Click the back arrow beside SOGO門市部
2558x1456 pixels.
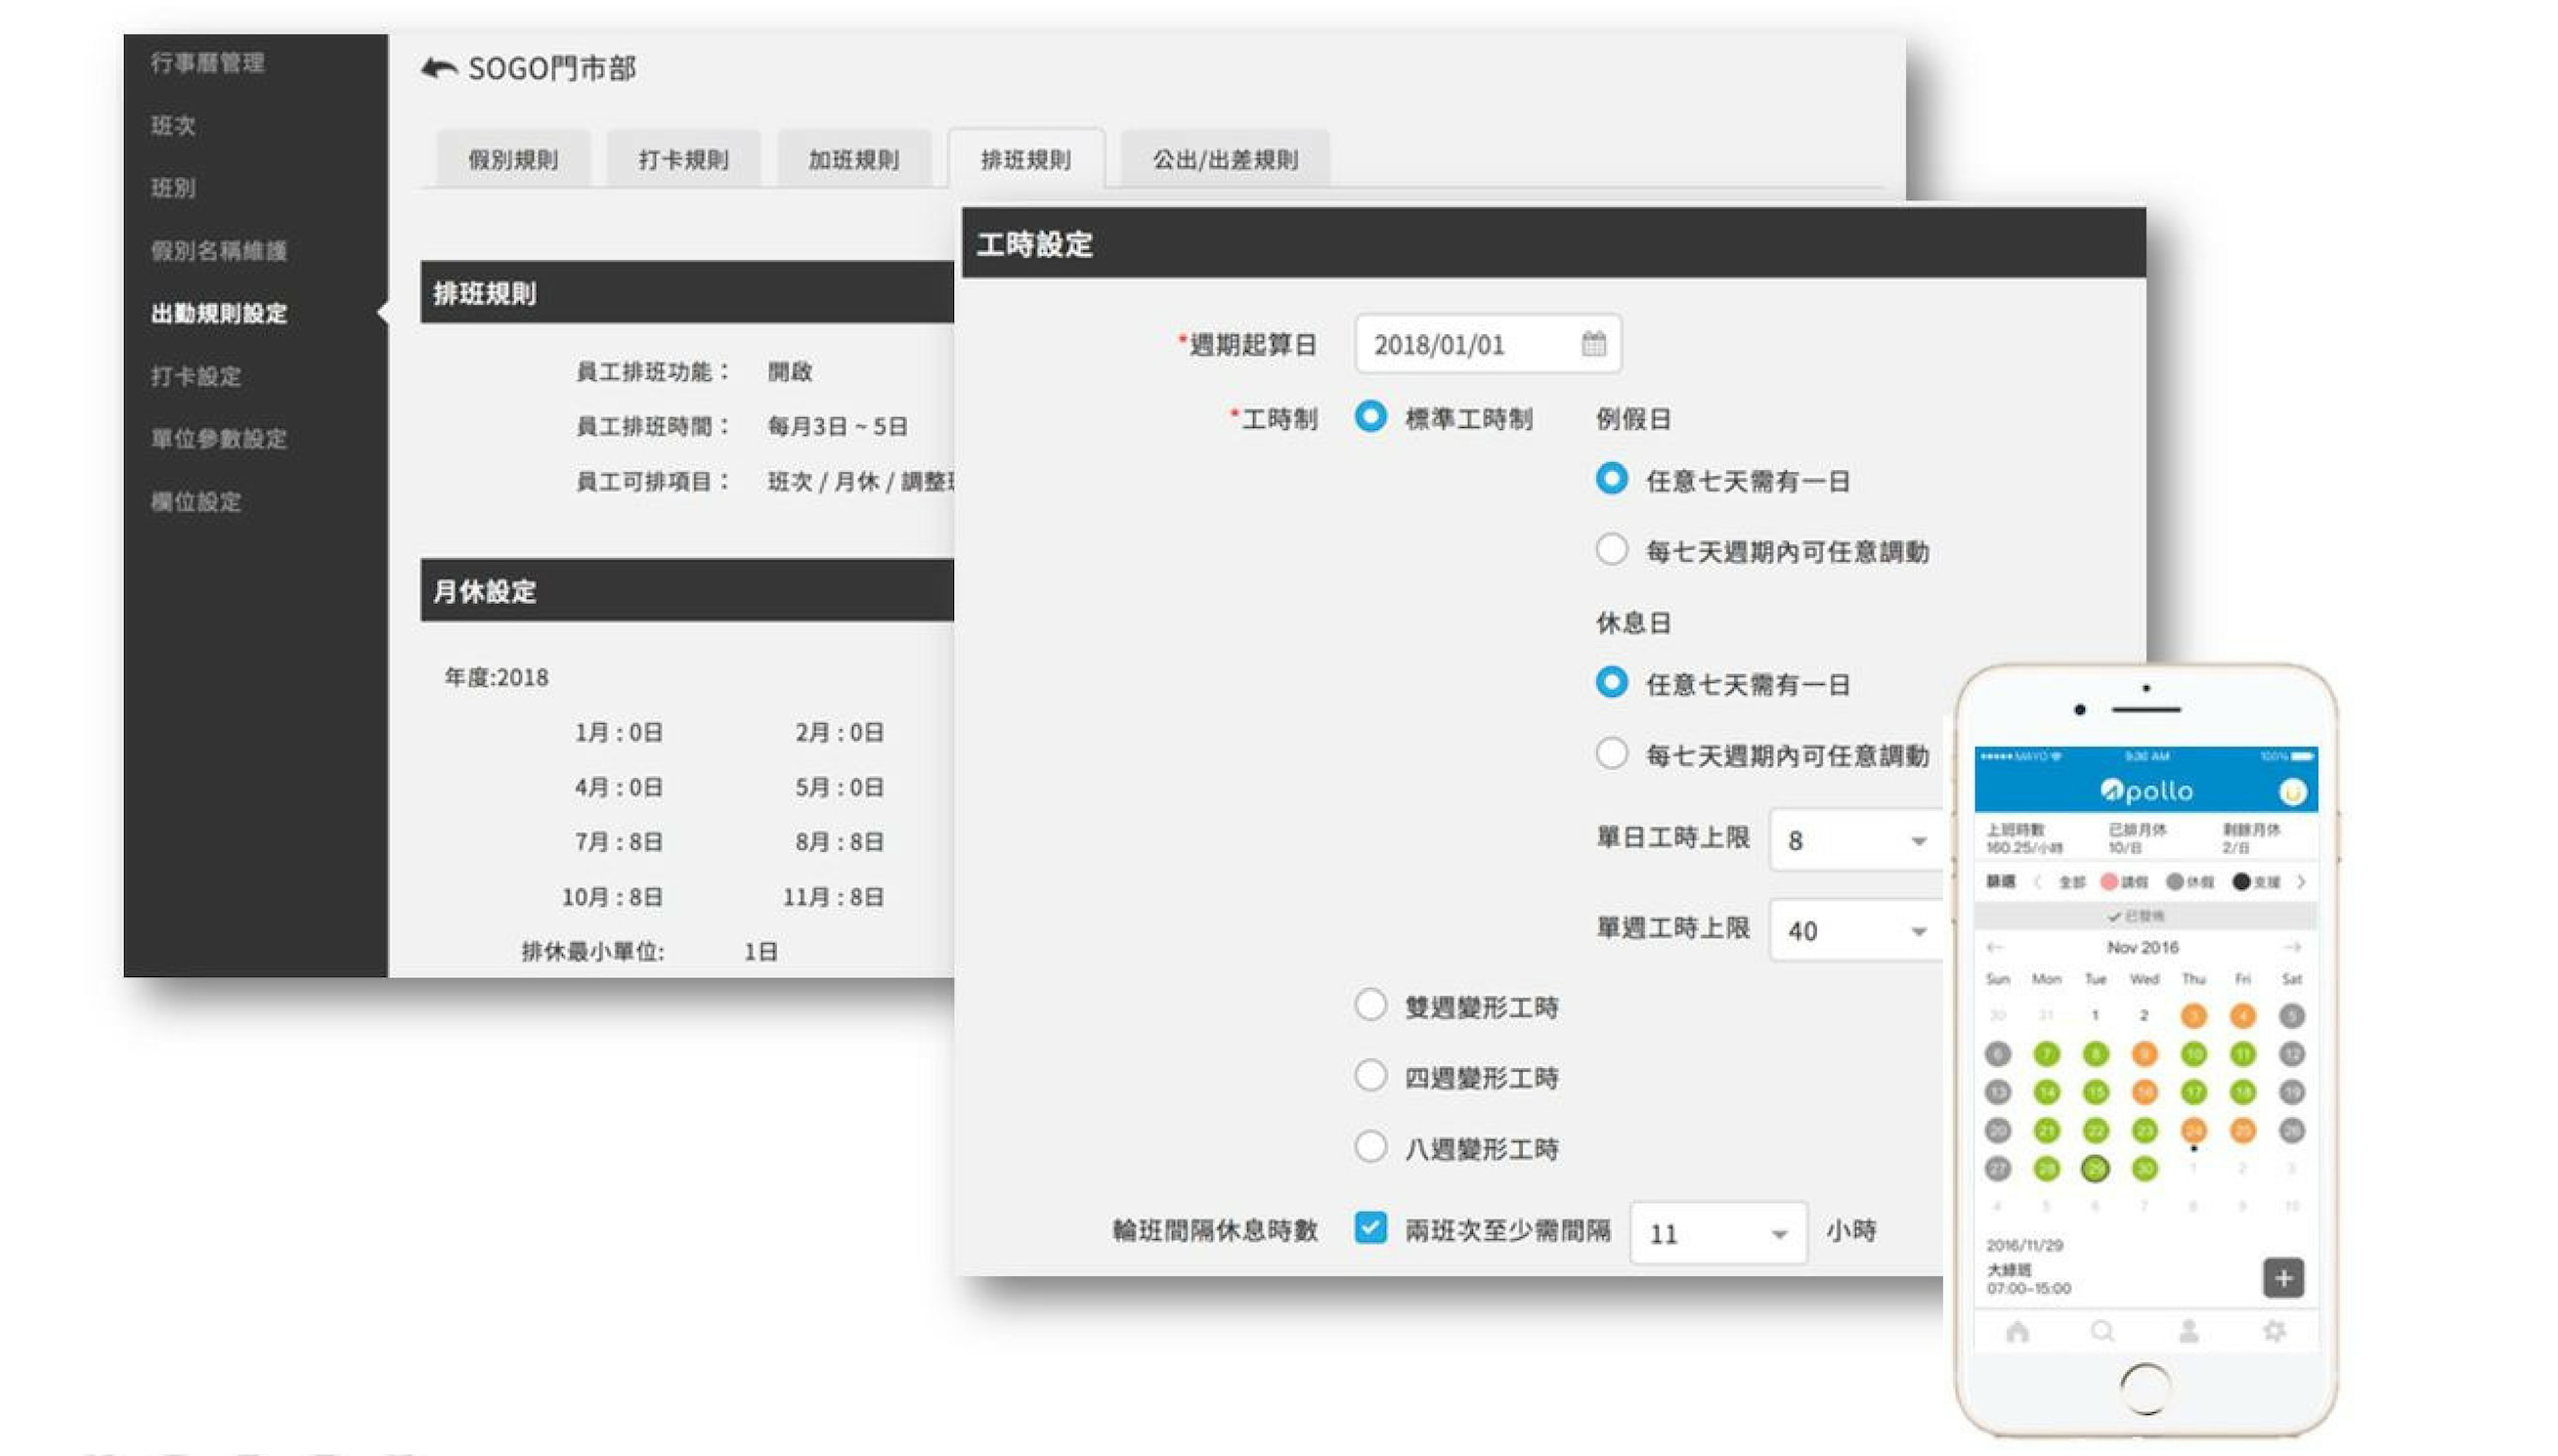point(438,68)
